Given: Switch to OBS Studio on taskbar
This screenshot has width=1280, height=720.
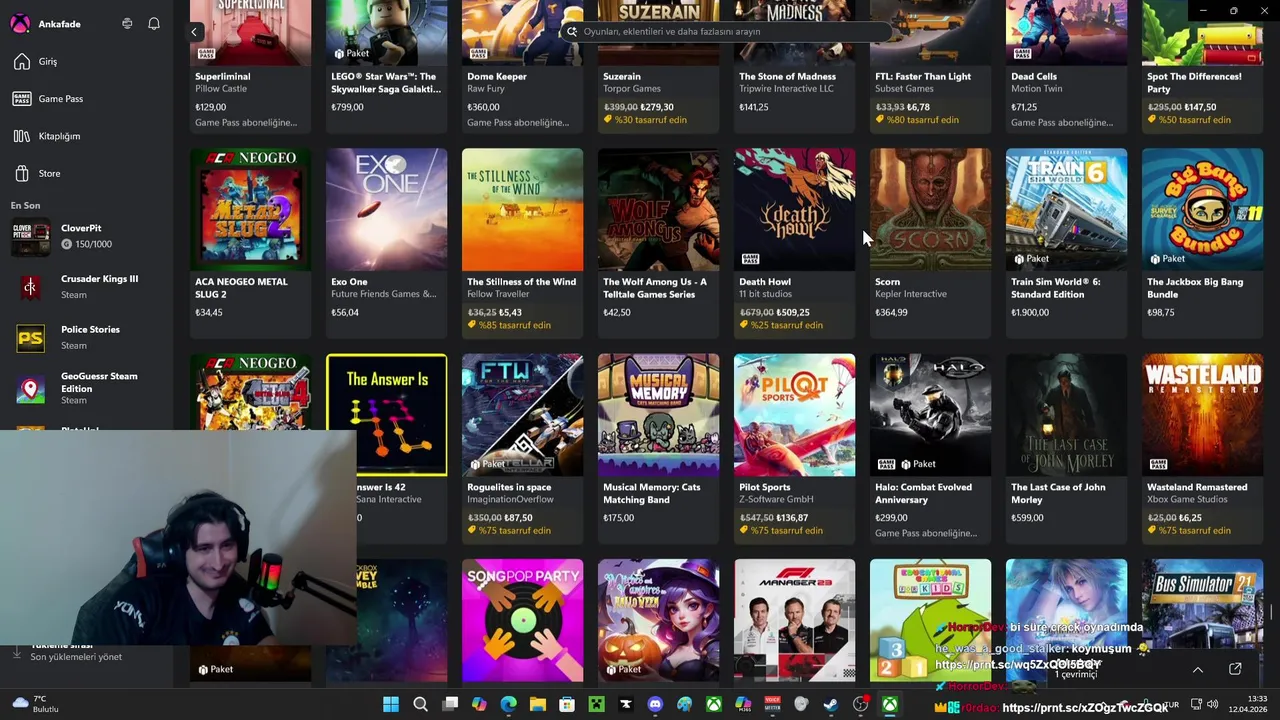Looking at the screenshot, I should pos(860,704).
